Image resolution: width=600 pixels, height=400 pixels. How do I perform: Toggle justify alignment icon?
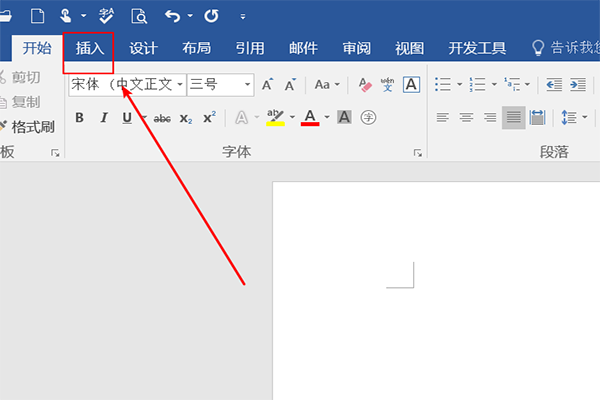coord(514,117)
